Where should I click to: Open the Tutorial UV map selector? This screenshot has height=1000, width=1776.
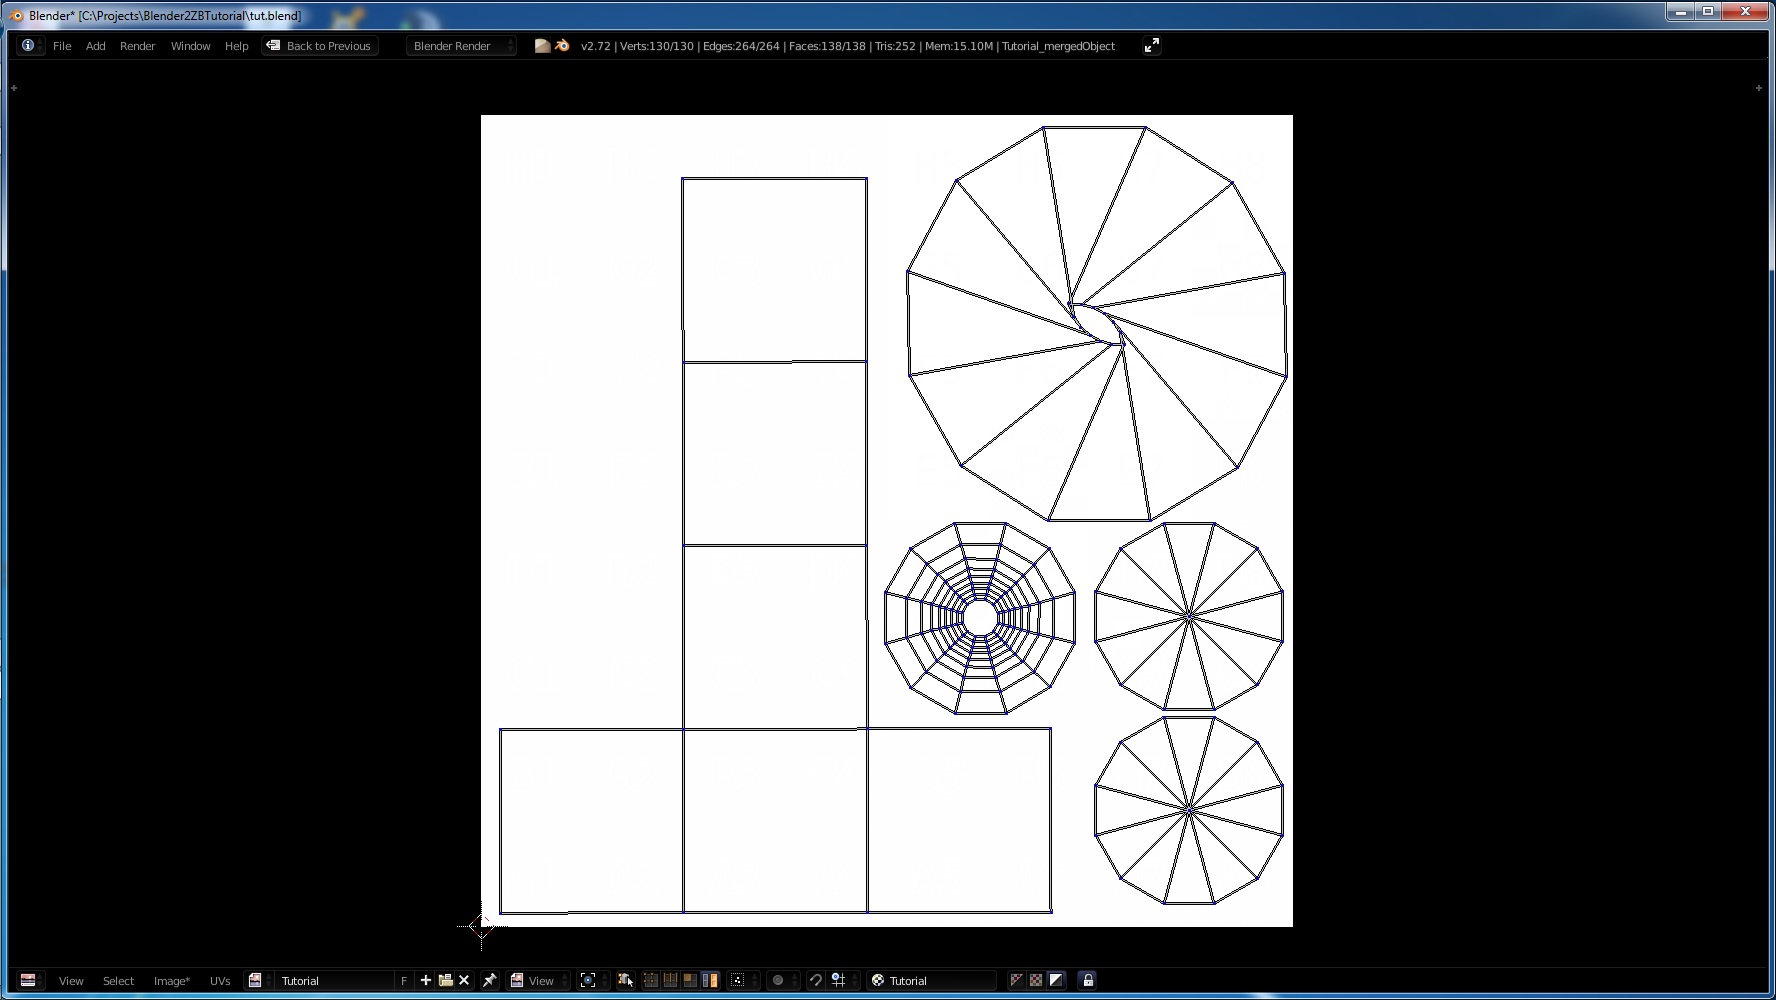click(x=931, y=981)
